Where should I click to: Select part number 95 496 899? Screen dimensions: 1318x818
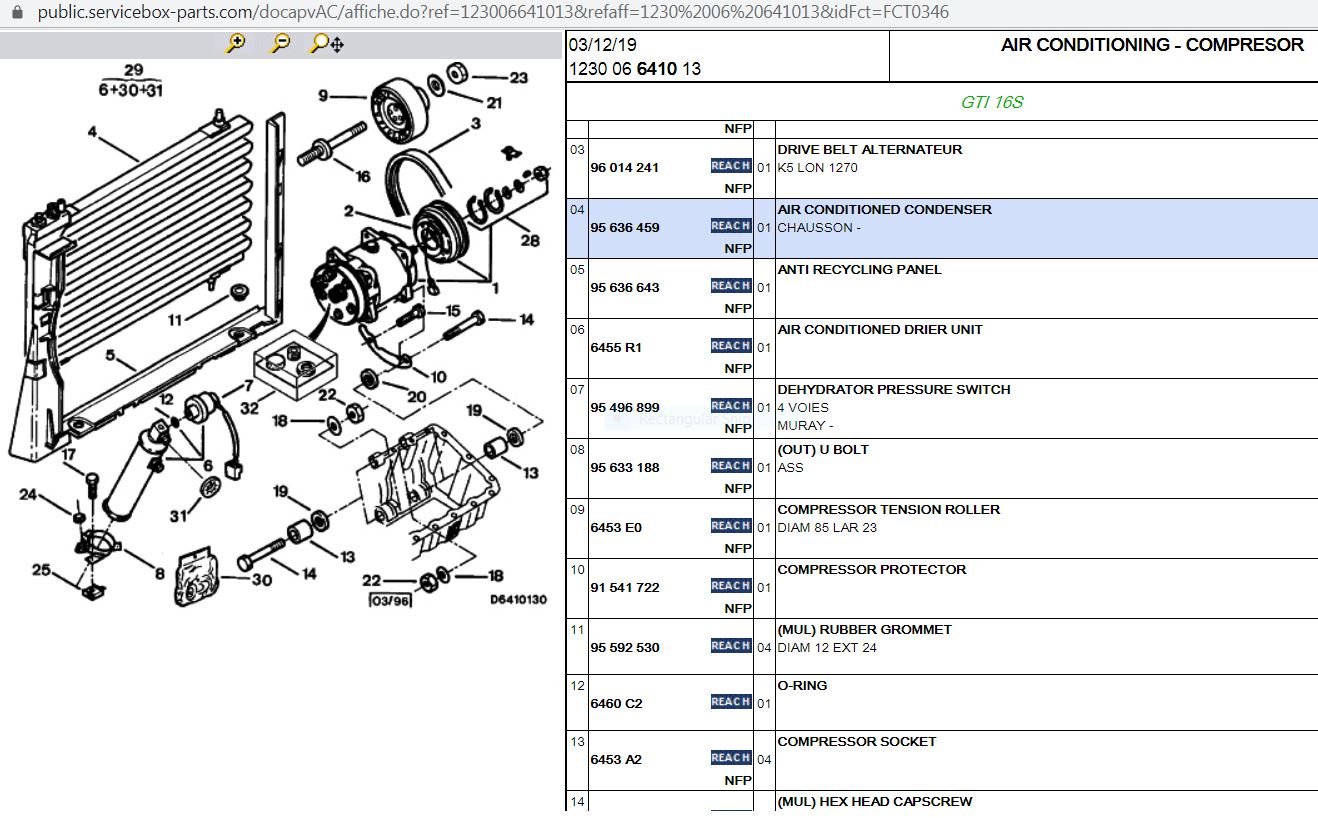pos(625,408)
